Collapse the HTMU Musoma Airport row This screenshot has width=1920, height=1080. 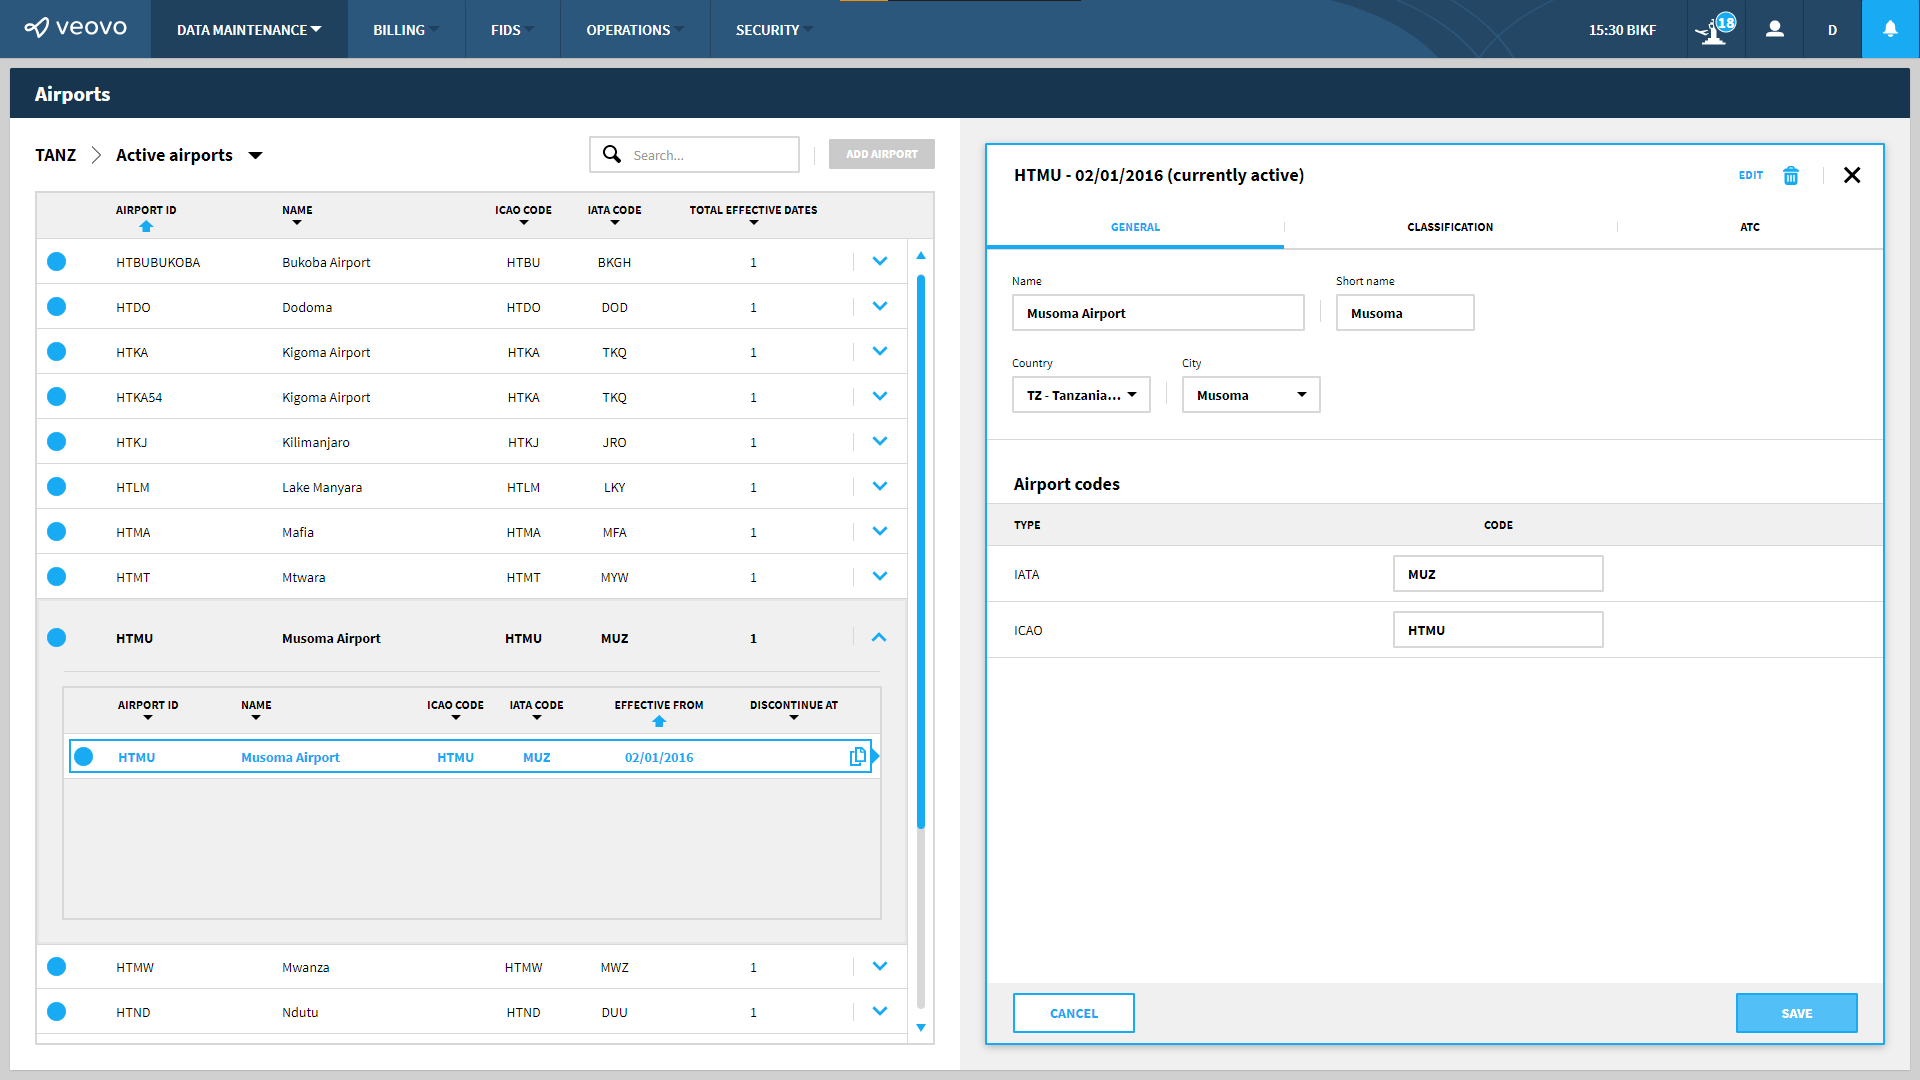point(879,637)
